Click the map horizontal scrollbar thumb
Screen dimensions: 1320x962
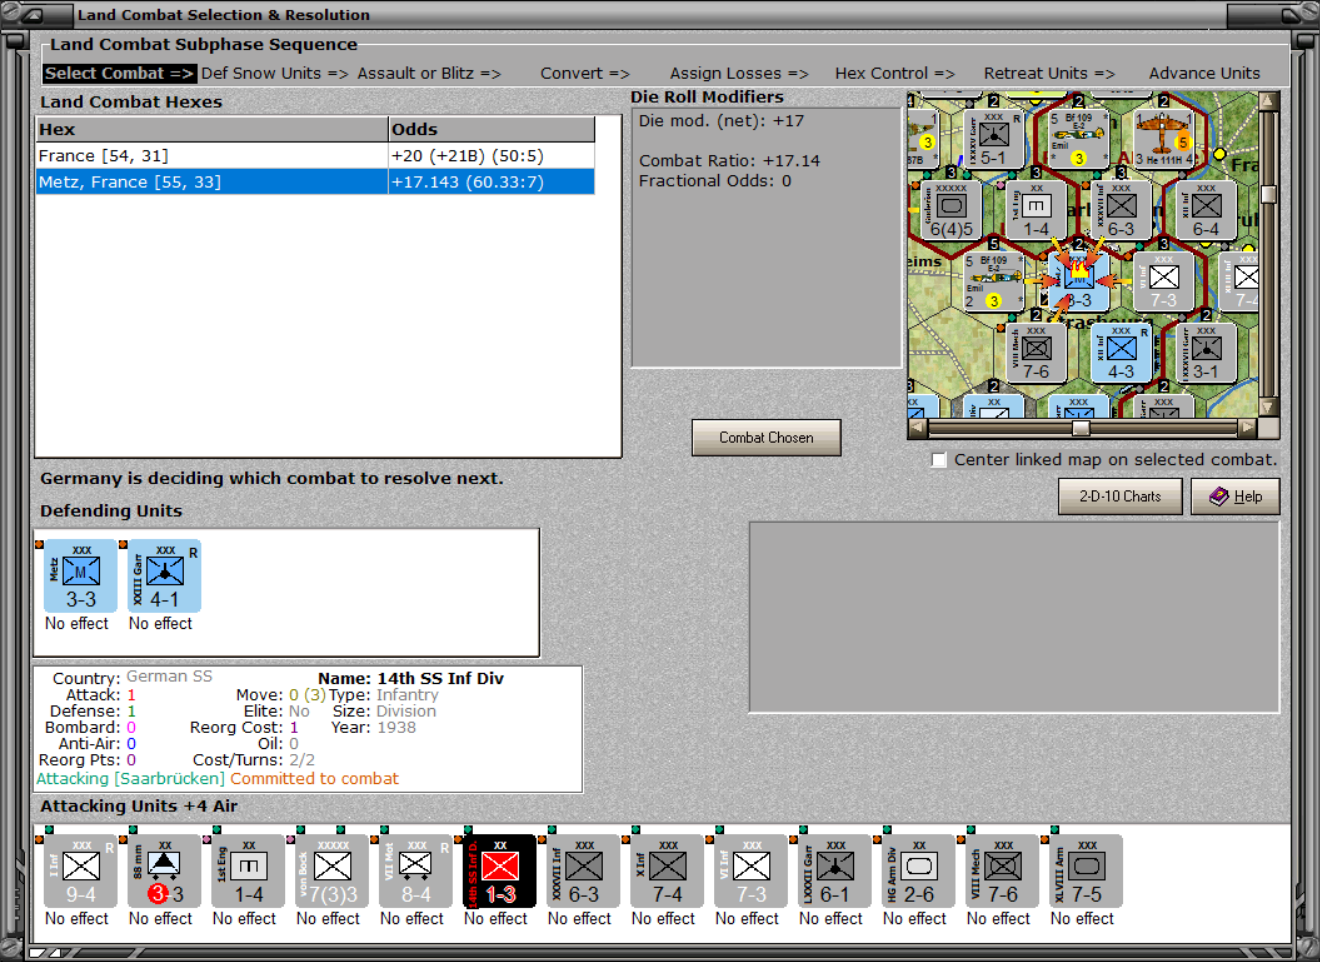(1081, 428)
